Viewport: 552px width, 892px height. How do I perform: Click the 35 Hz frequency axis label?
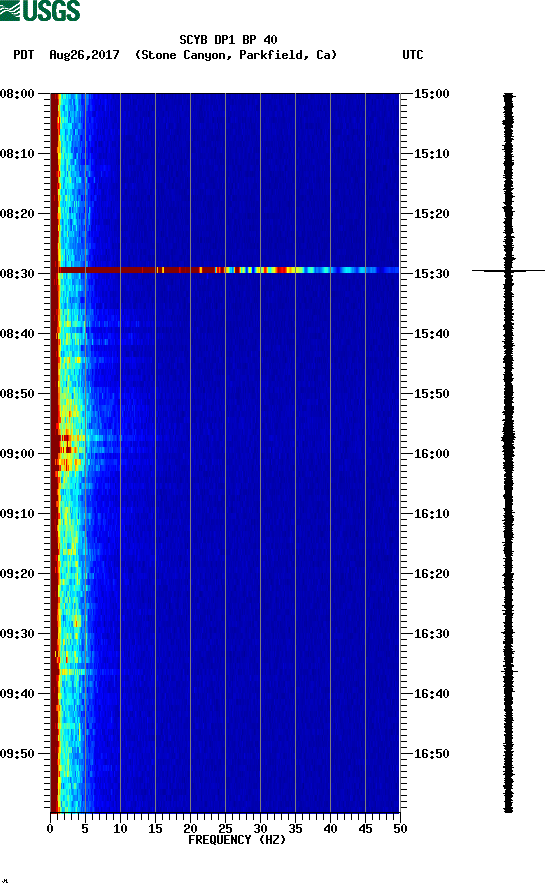[295, 829]
